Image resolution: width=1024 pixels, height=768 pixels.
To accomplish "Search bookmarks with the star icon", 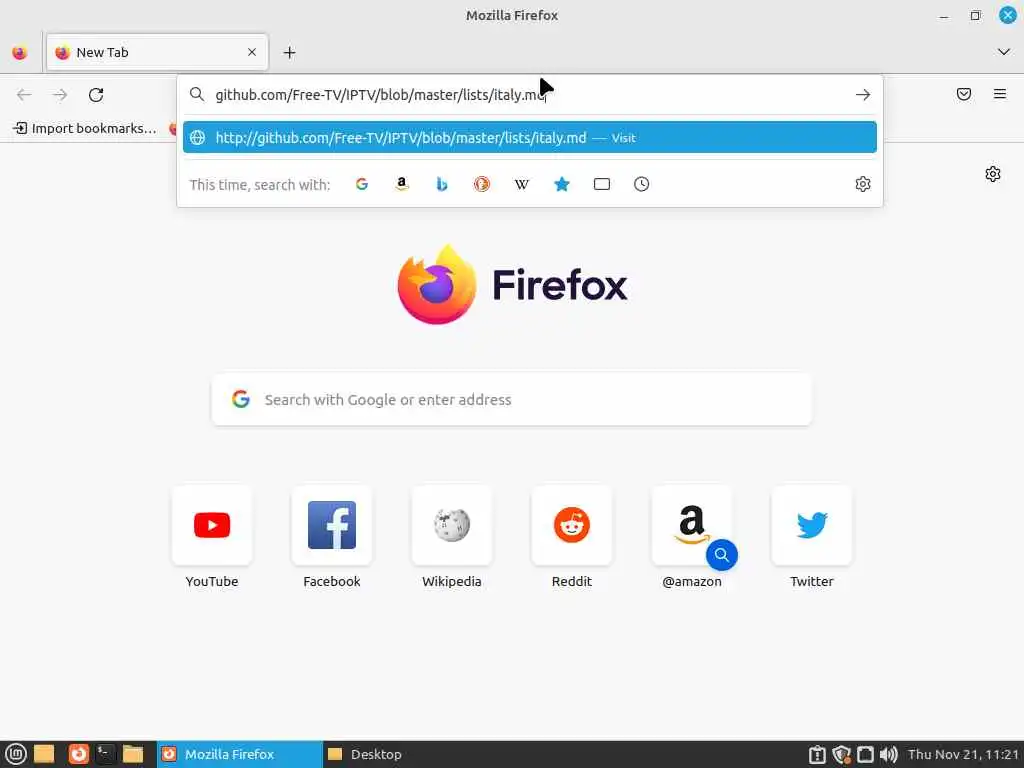I will pyautogui.click(x=562, y=184).
